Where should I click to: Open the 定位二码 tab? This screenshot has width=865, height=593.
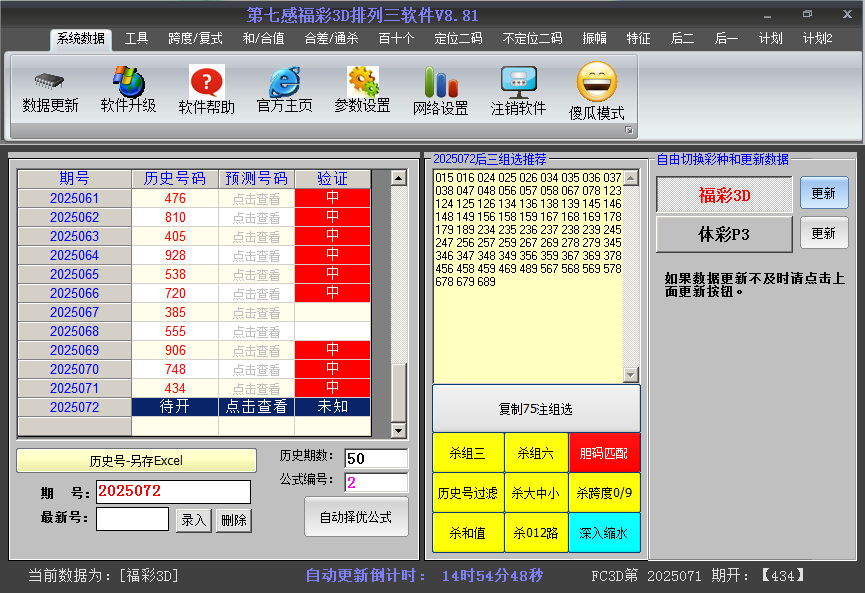point(458,39)
